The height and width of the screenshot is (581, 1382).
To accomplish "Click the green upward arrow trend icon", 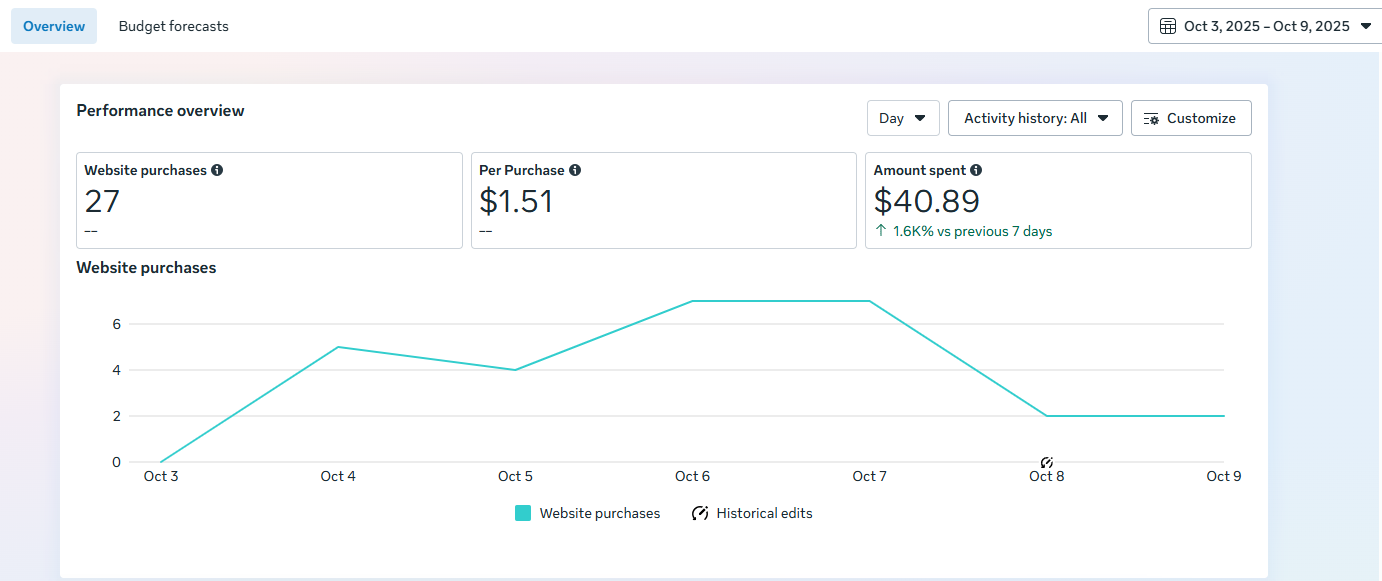I will (x=881, y=231).
